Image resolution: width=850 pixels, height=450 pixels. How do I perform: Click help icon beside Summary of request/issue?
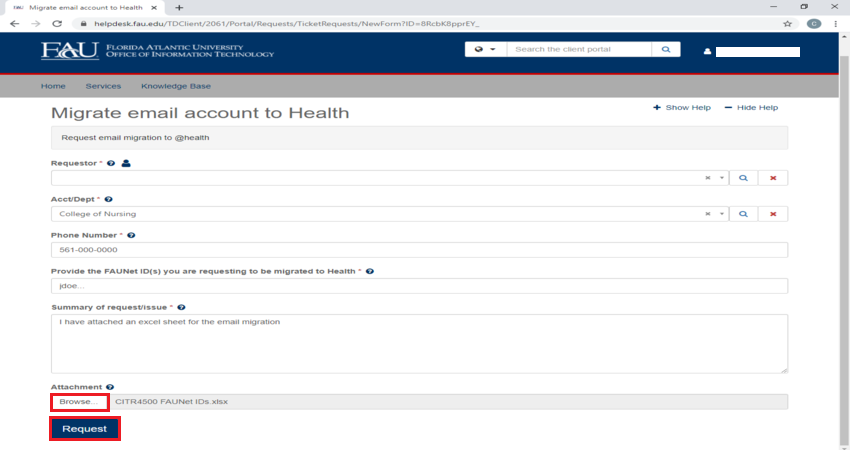tap(181, 307)
